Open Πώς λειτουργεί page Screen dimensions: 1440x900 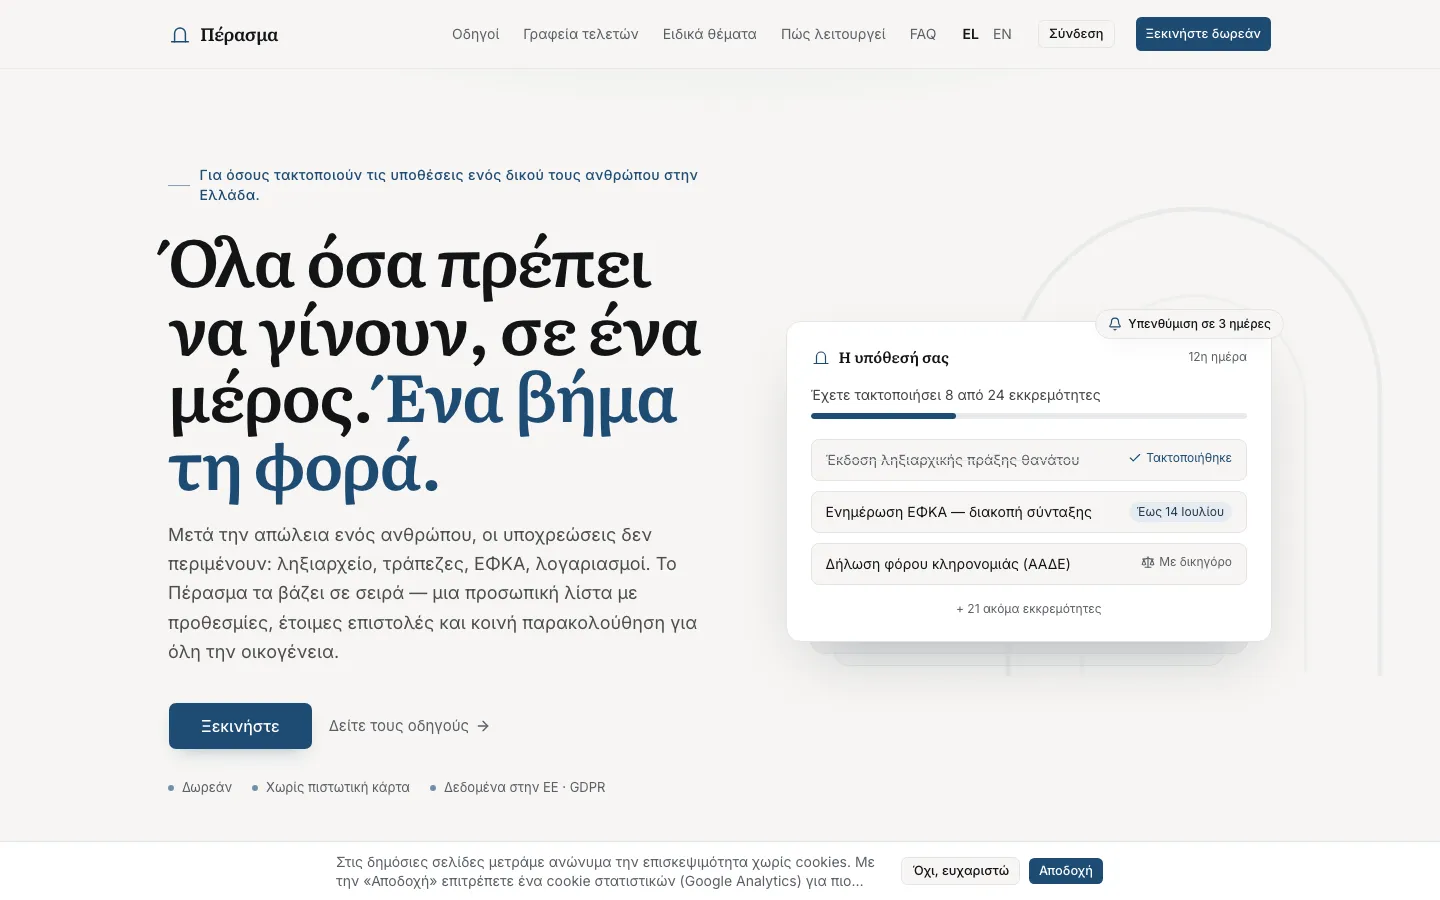click(833, 34)
